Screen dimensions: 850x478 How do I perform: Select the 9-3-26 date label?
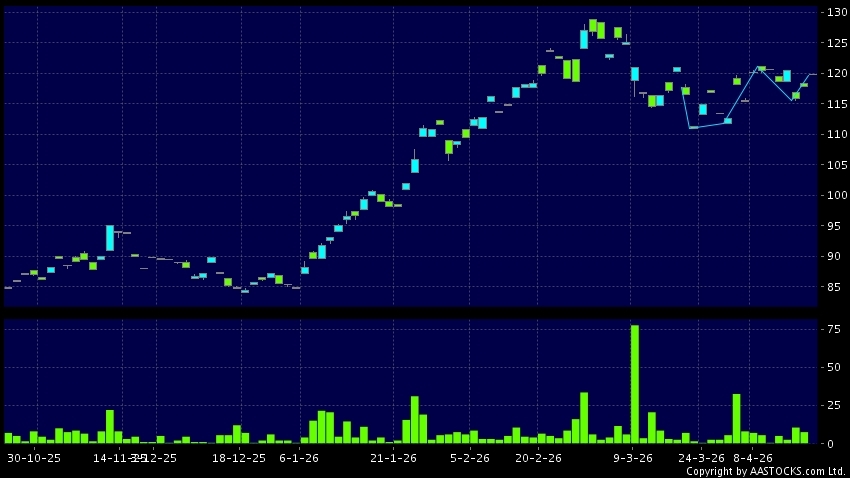coord(633,458)
